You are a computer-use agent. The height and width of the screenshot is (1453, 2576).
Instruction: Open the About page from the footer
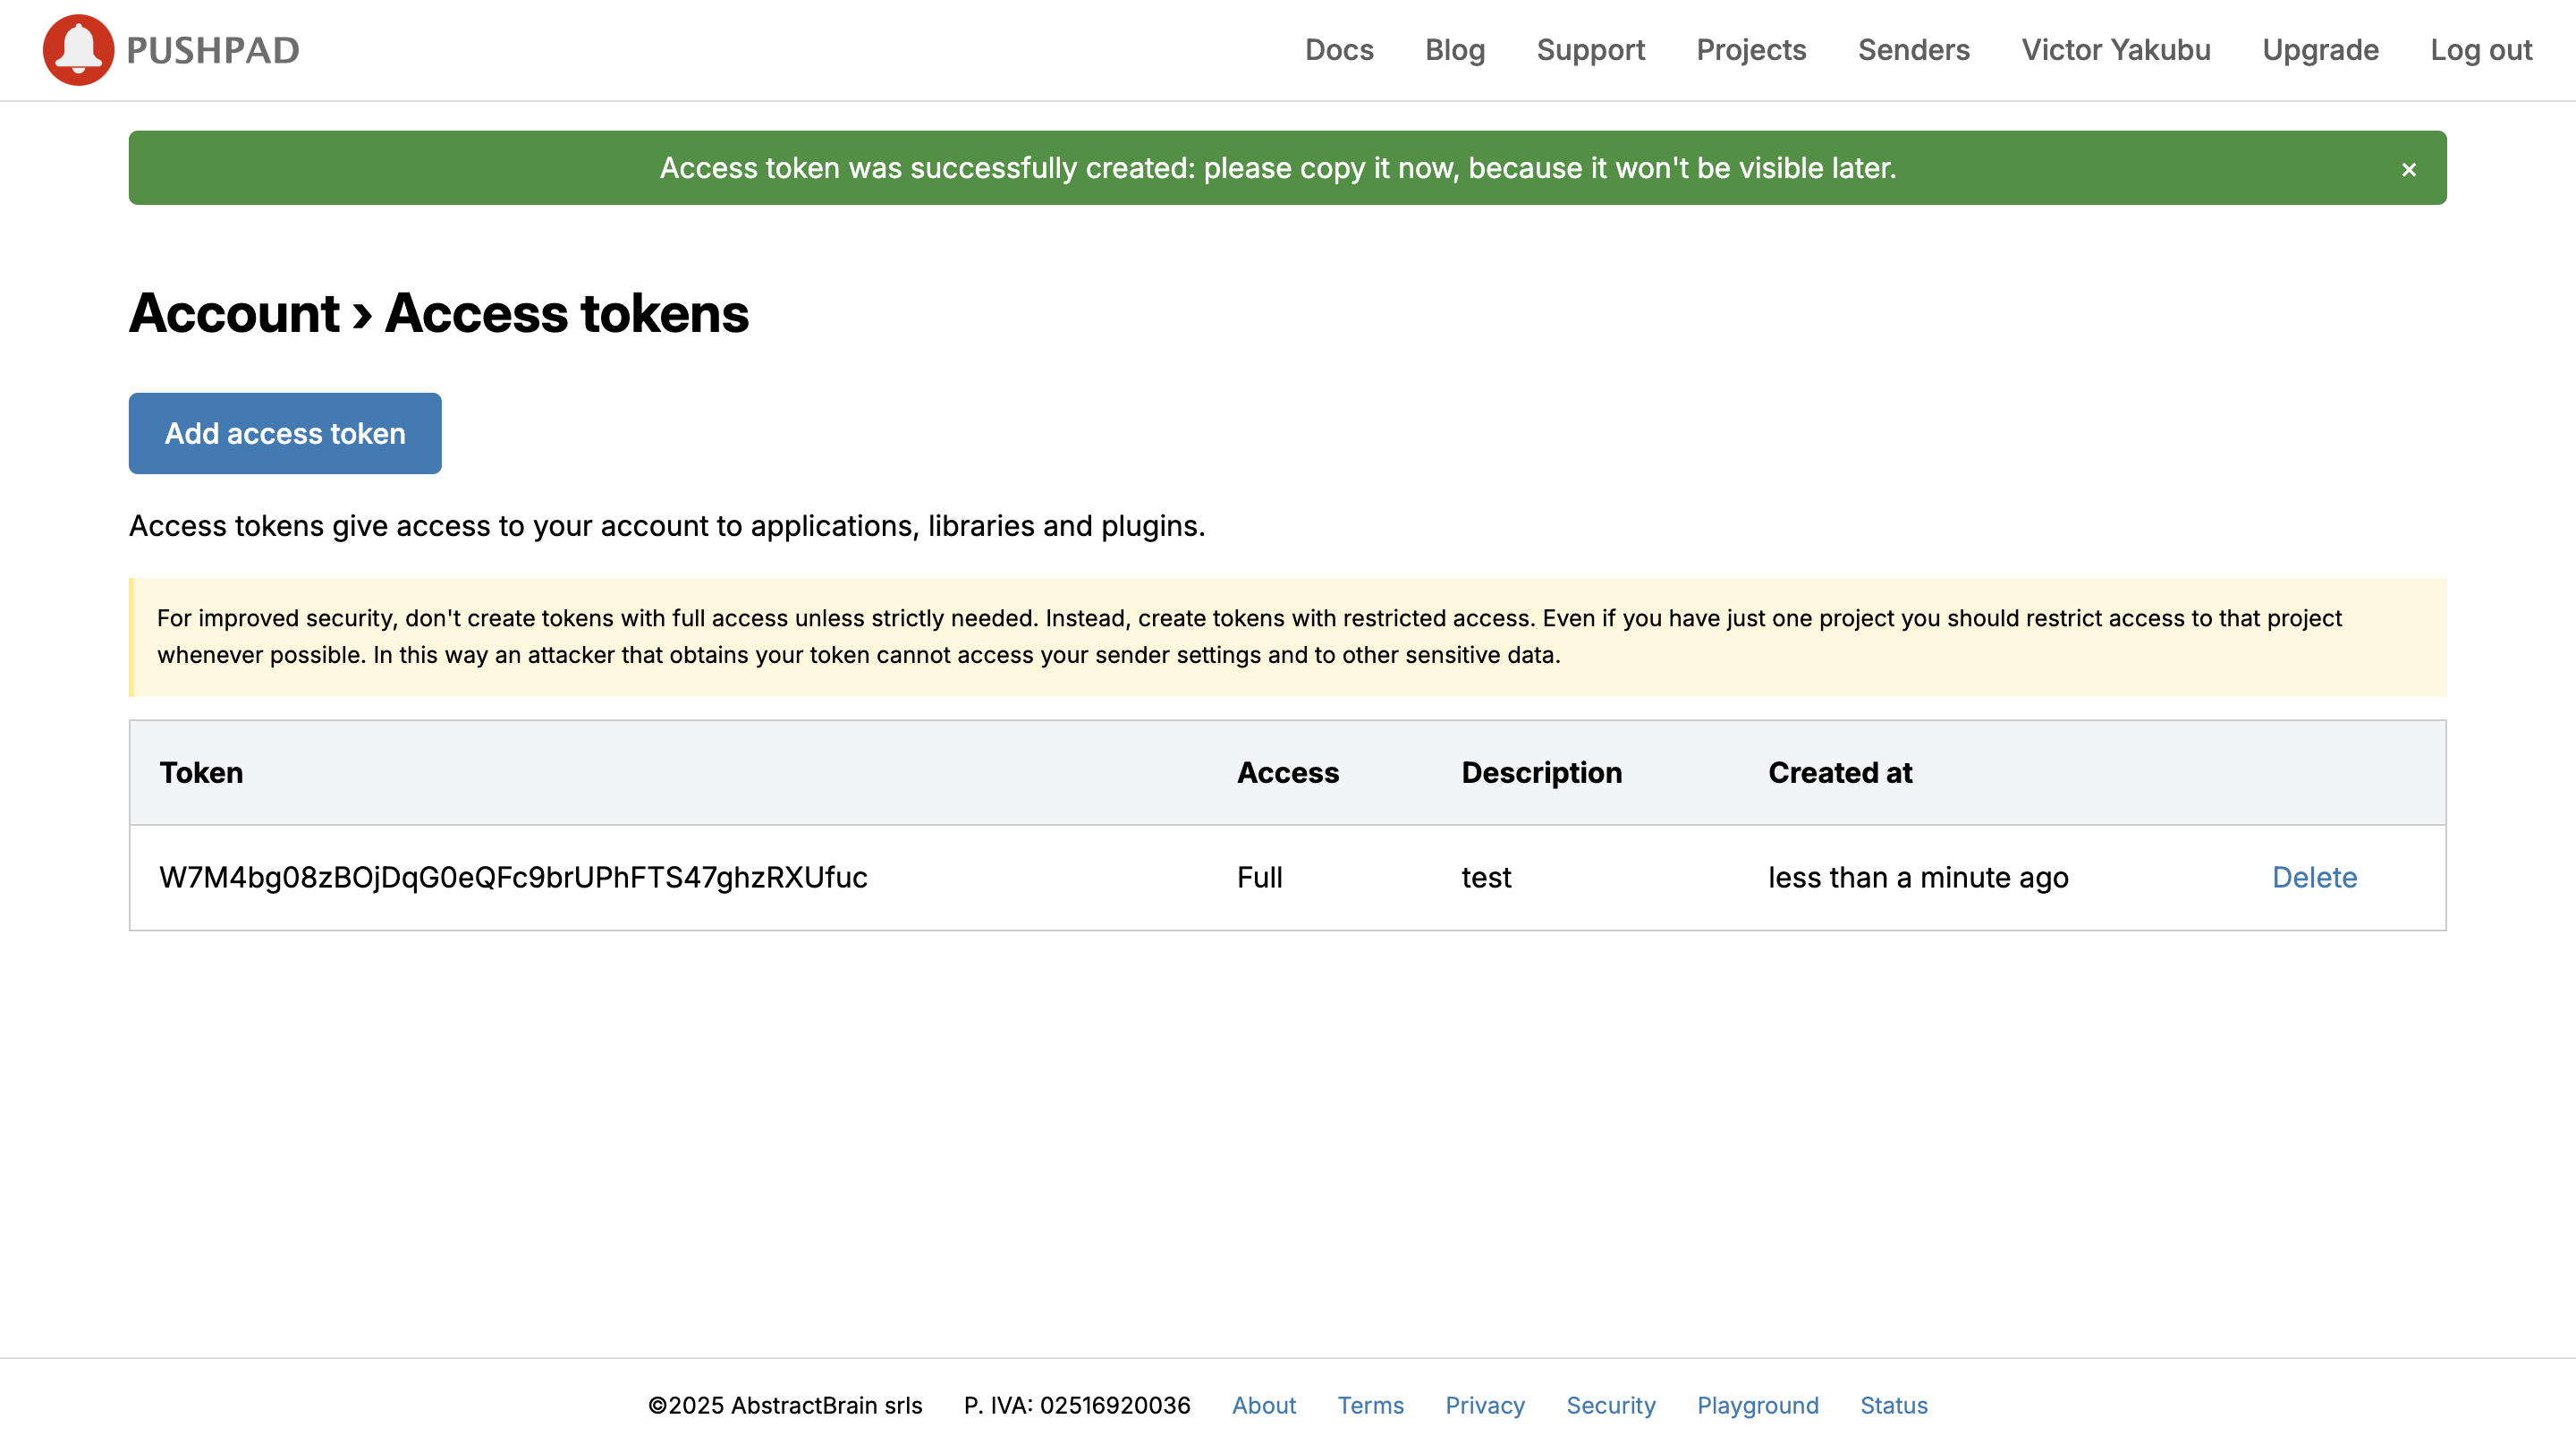click(1264, 1405)
